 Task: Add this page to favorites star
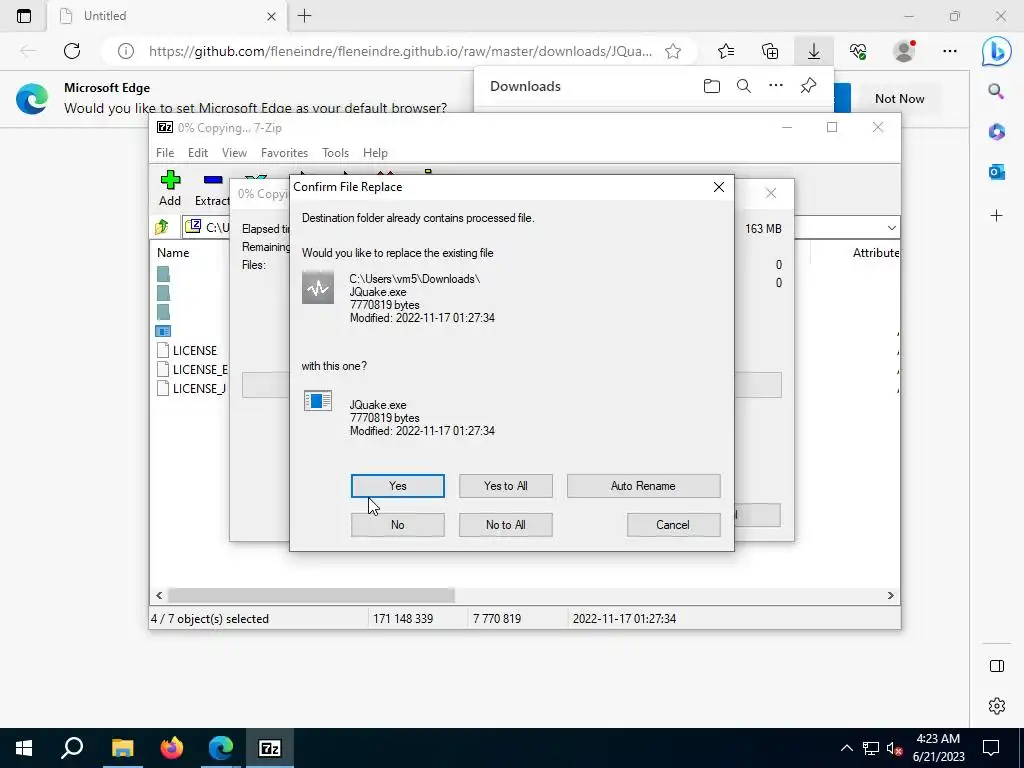tap(673, 51)
